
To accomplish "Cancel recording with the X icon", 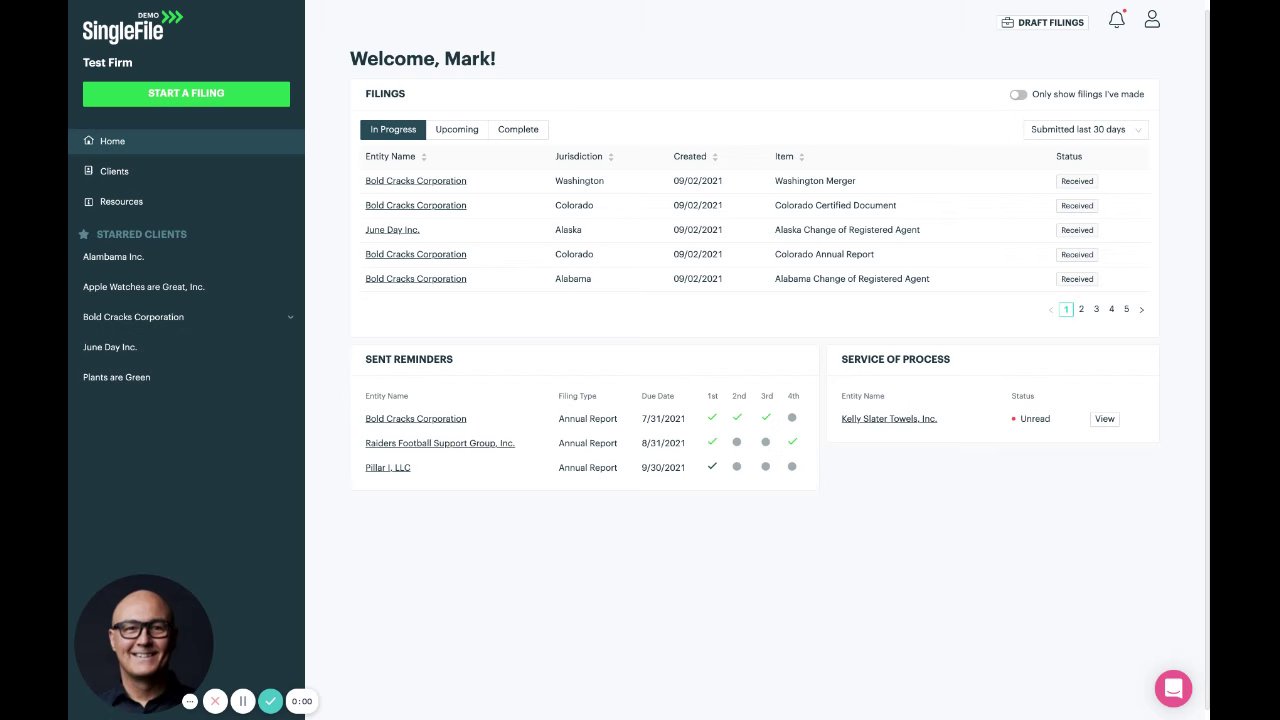I will click(215, 701).
